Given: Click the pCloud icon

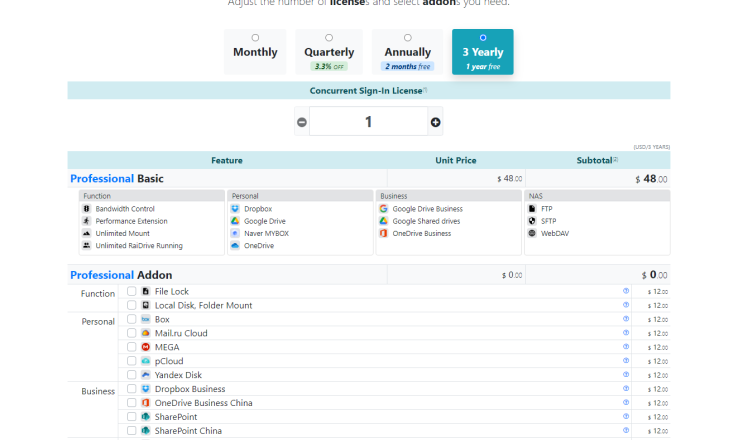Looking at the screenshot, I should pos(146,361).
